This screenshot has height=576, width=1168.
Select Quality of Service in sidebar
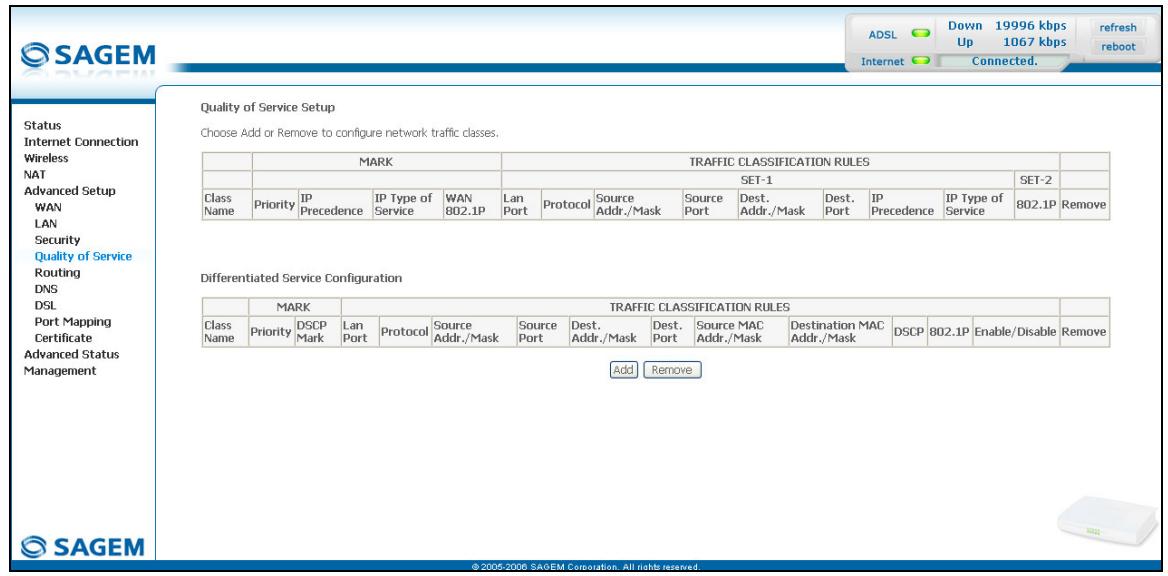[x=83, y=256]
